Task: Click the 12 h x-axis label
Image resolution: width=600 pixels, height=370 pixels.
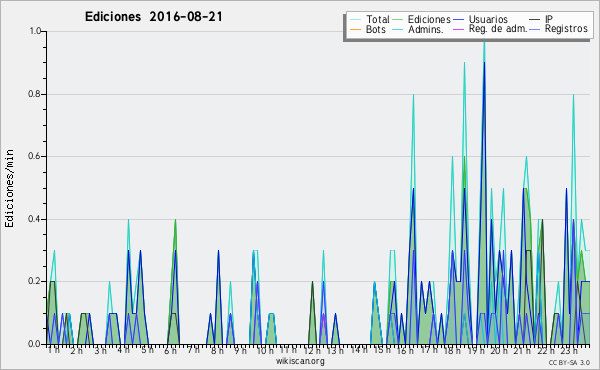Action: pos(312,350)
